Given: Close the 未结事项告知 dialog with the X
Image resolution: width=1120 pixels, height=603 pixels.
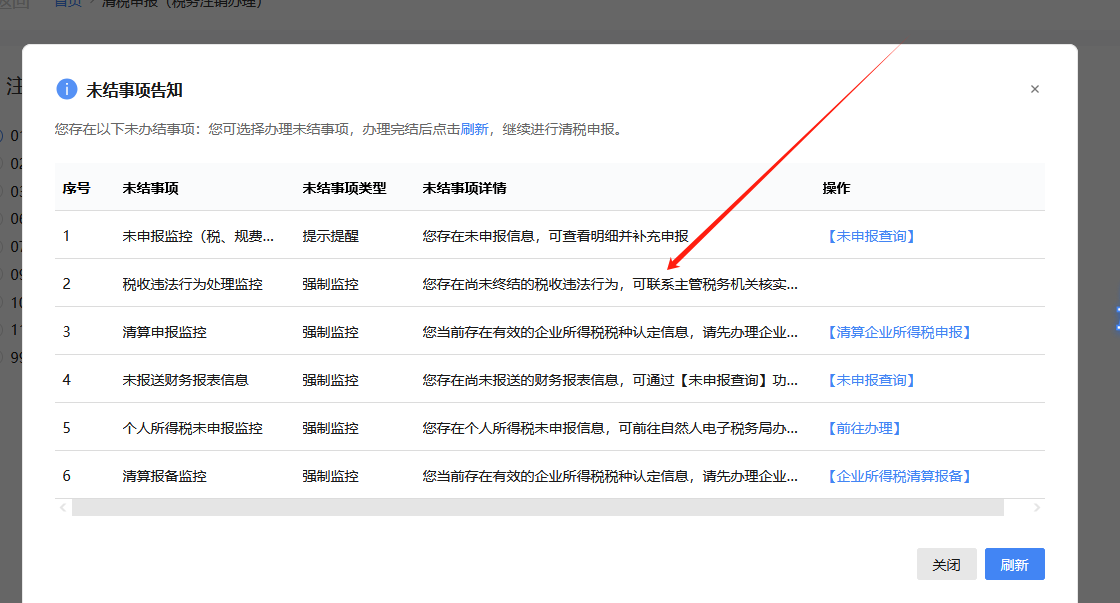Looking at the screenshot, I should click(1034, 89).
